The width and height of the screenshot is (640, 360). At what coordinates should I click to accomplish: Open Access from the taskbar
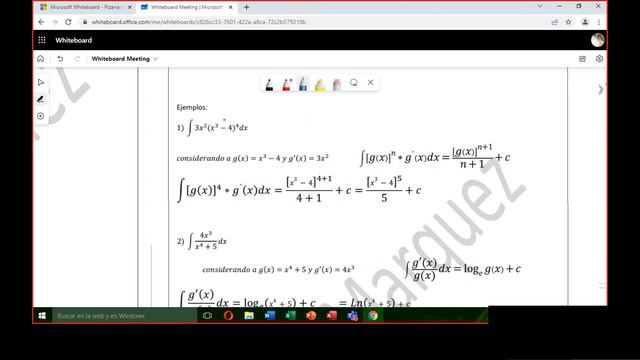[x=332, y=316]
